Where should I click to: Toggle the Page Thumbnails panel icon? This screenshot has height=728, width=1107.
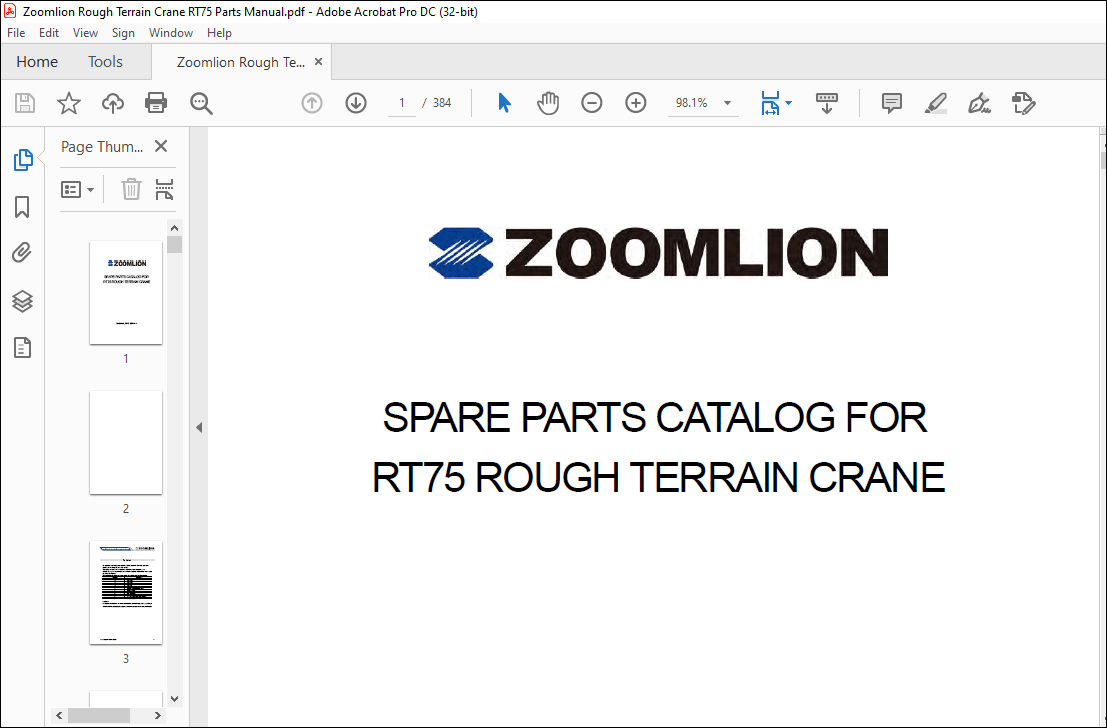point(22,160)
